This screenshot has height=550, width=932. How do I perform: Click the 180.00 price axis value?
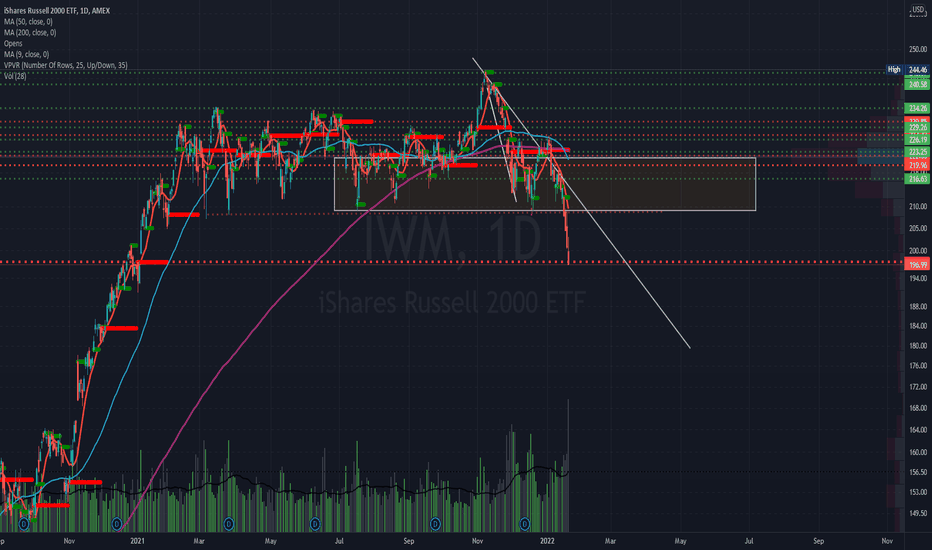918,345
